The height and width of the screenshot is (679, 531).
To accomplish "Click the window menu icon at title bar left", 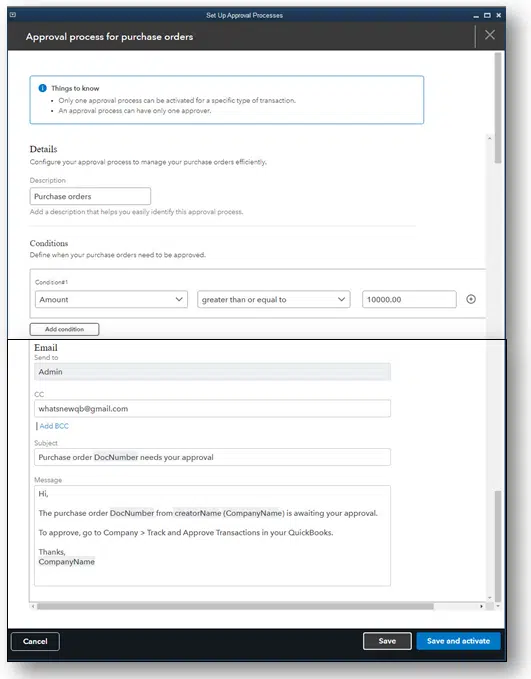I will [x=13, y=15].
